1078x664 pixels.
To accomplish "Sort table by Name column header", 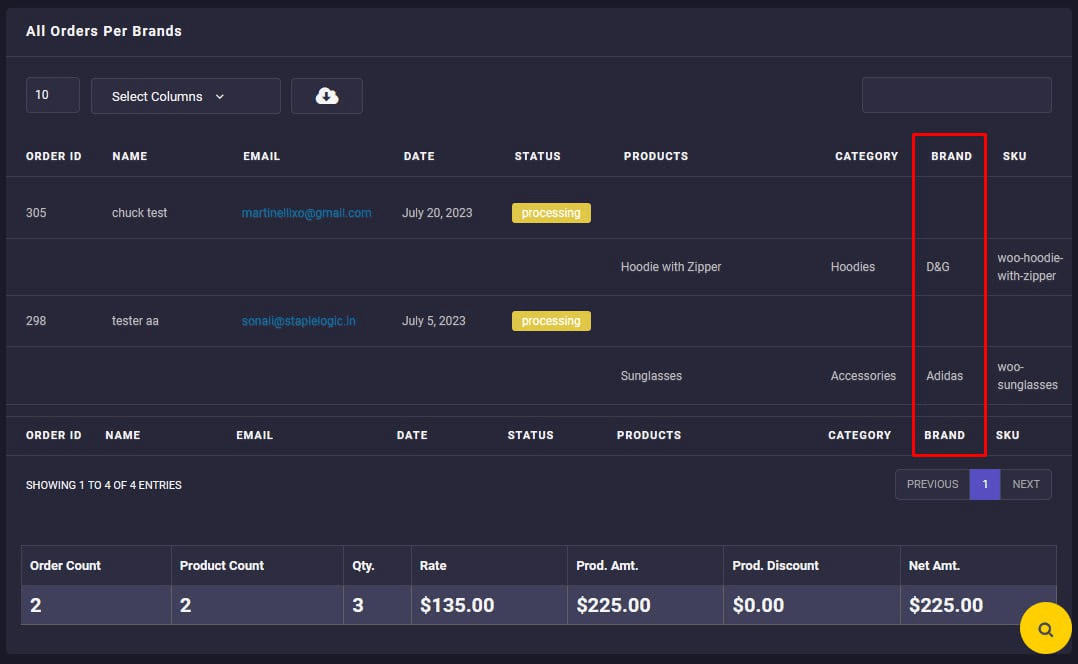I will coord(130,156).
